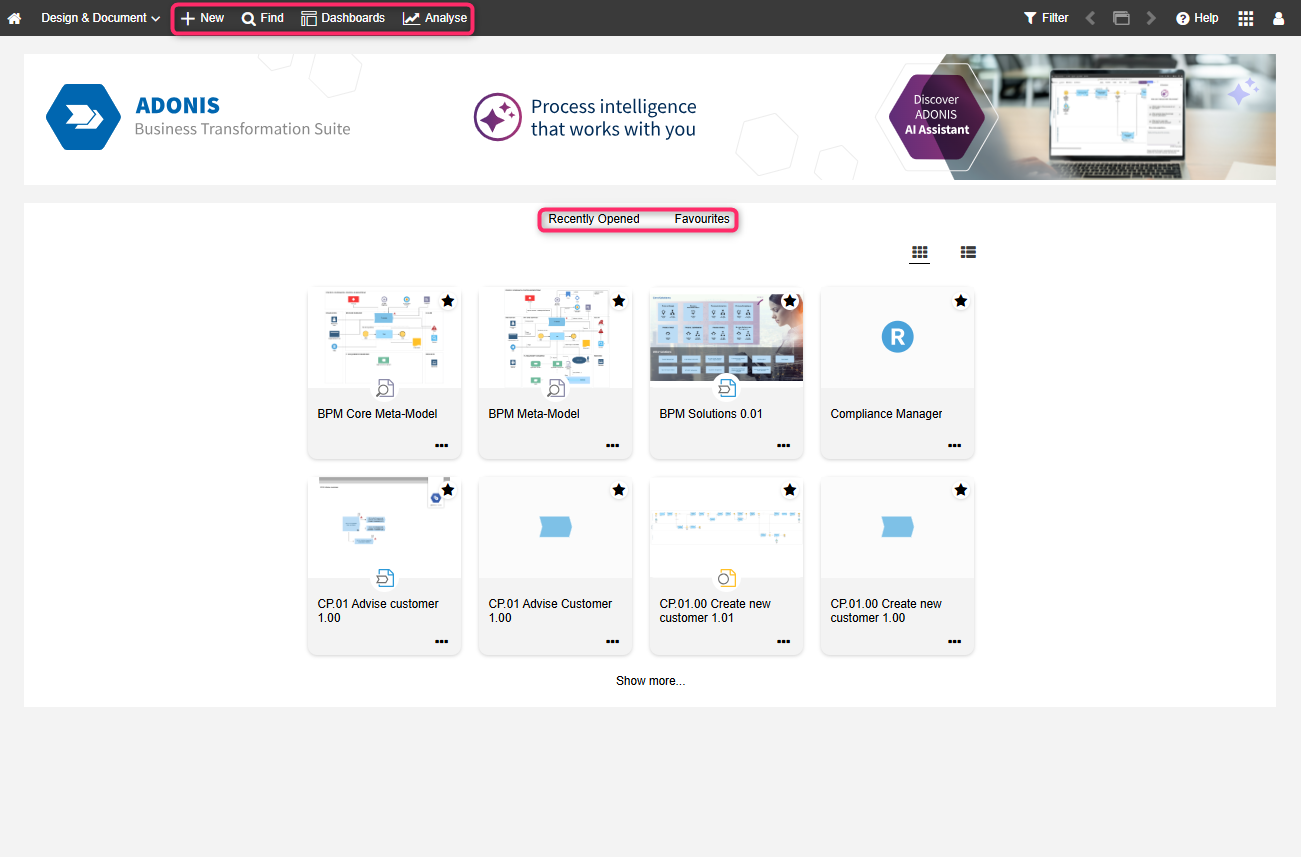Select the grid tile view
This screenshot has width=1302, height=858.
tap(920, 252)
